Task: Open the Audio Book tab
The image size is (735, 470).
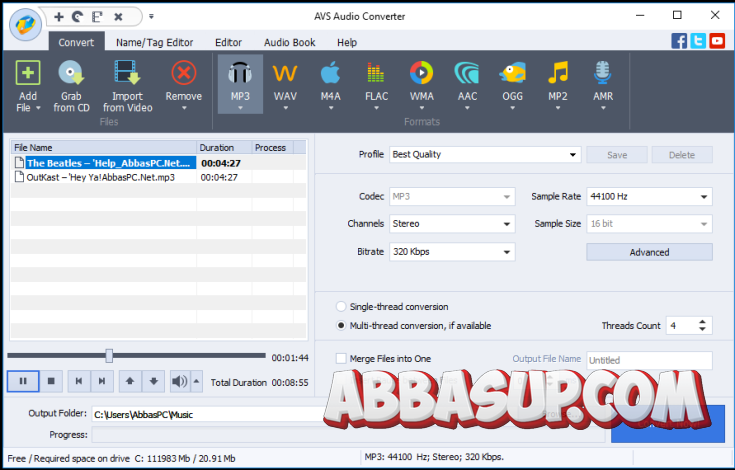Action: click(x=289, y=42)
